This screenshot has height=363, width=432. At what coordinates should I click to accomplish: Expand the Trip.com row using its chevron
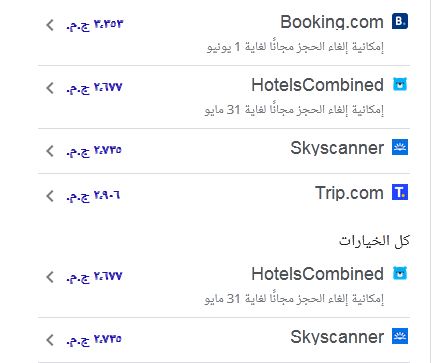point(50,196)
